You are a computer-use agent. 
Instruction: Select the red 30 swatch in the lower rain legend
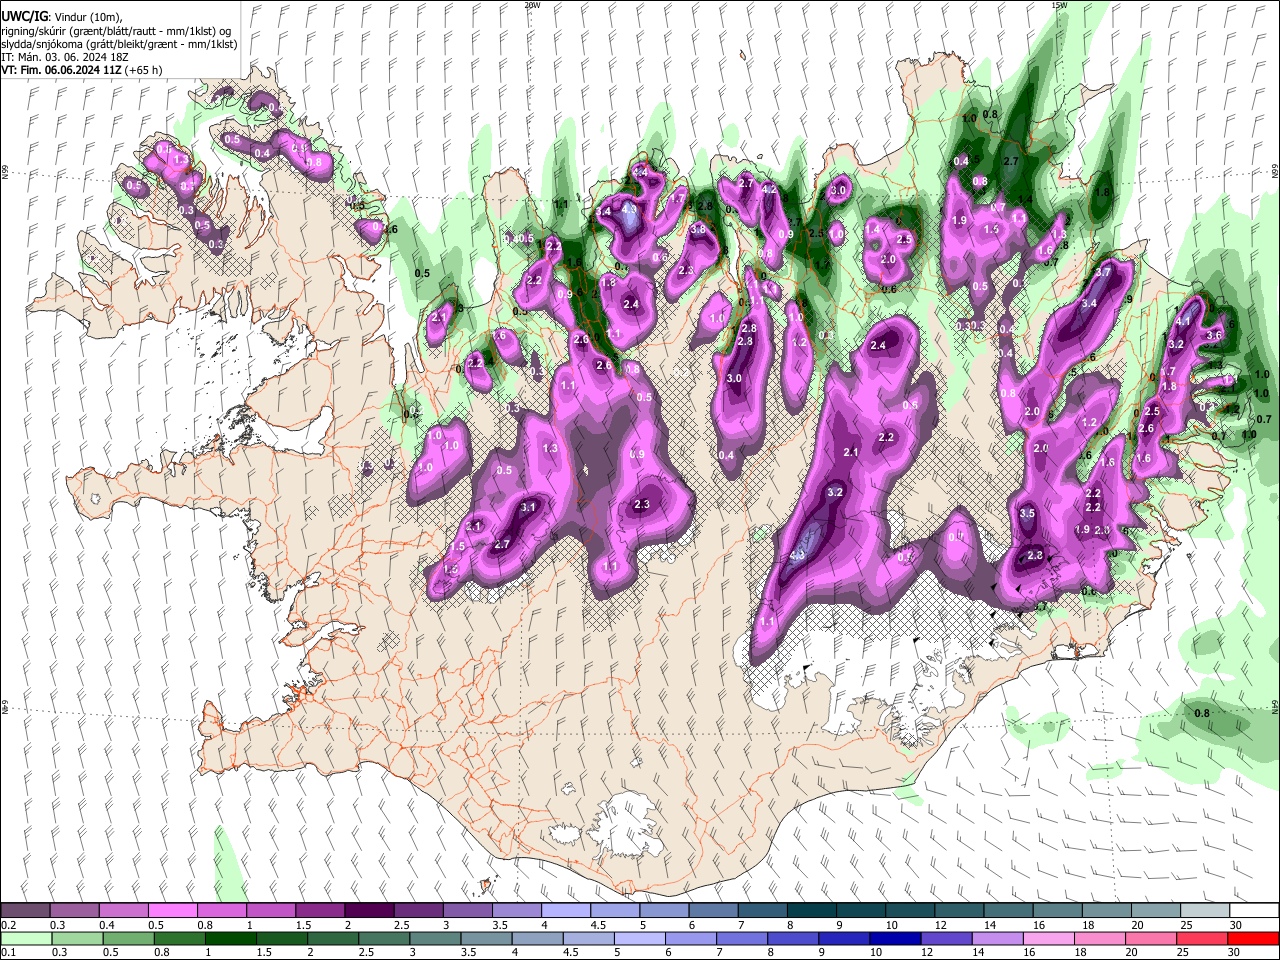pos(1254,938)
